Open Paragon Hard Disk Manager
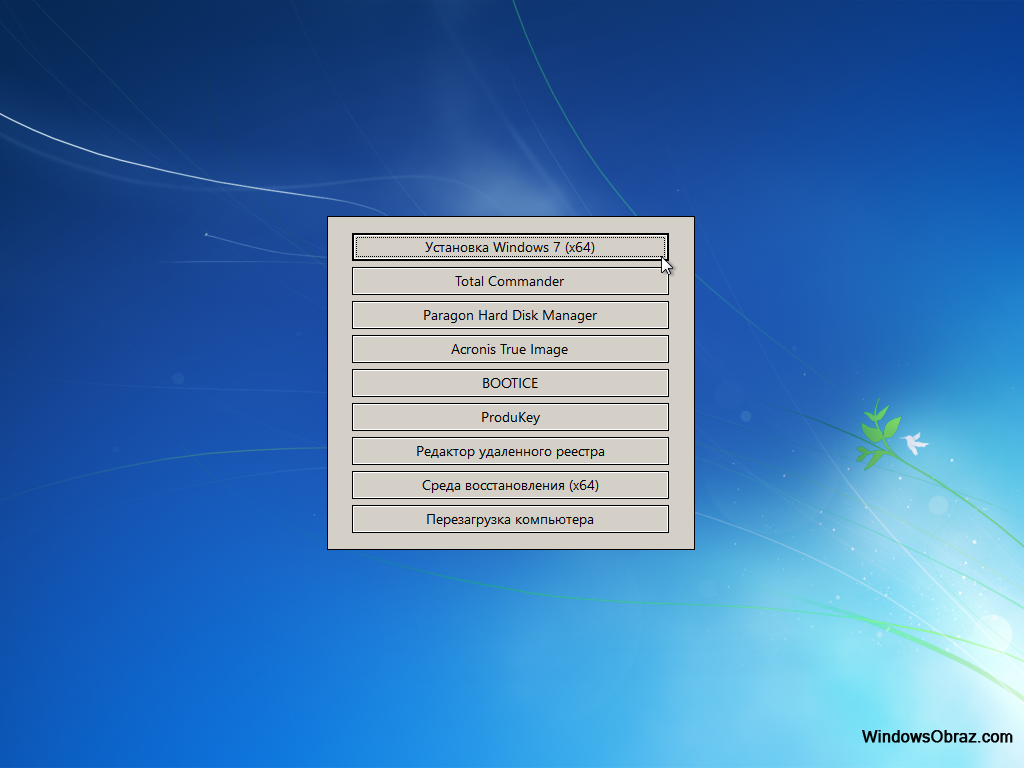The height and width of the screenshot is (768, 1024). coord(510,315)
